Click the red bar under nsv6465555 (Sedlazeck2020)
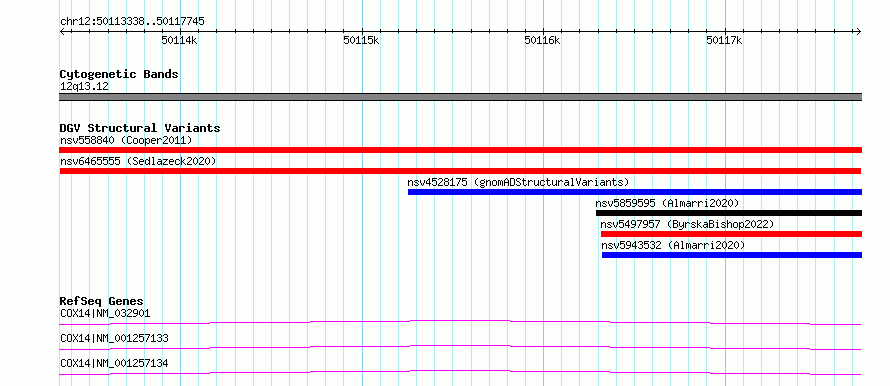The image size is (890, 386). click(460, 171)
